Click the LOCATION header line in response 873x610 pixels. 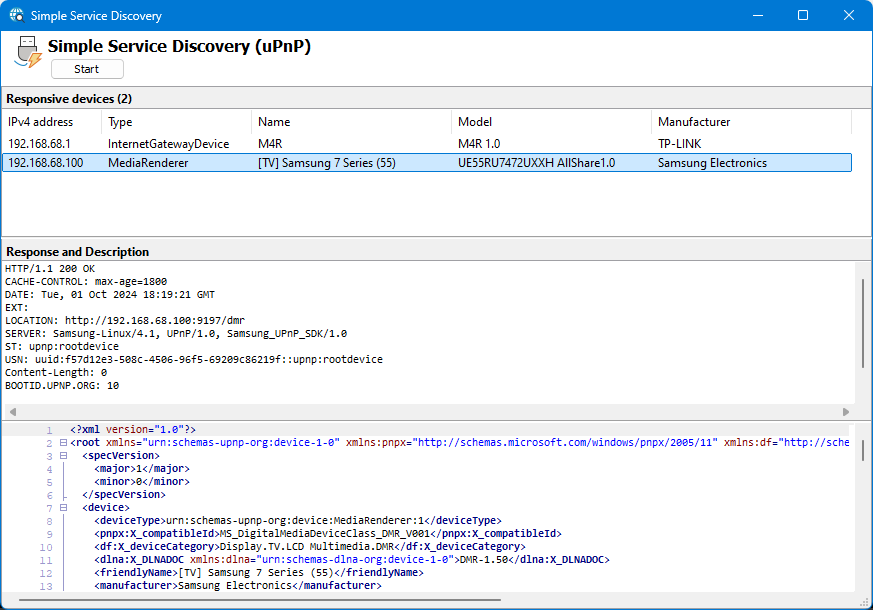(125, 321)
